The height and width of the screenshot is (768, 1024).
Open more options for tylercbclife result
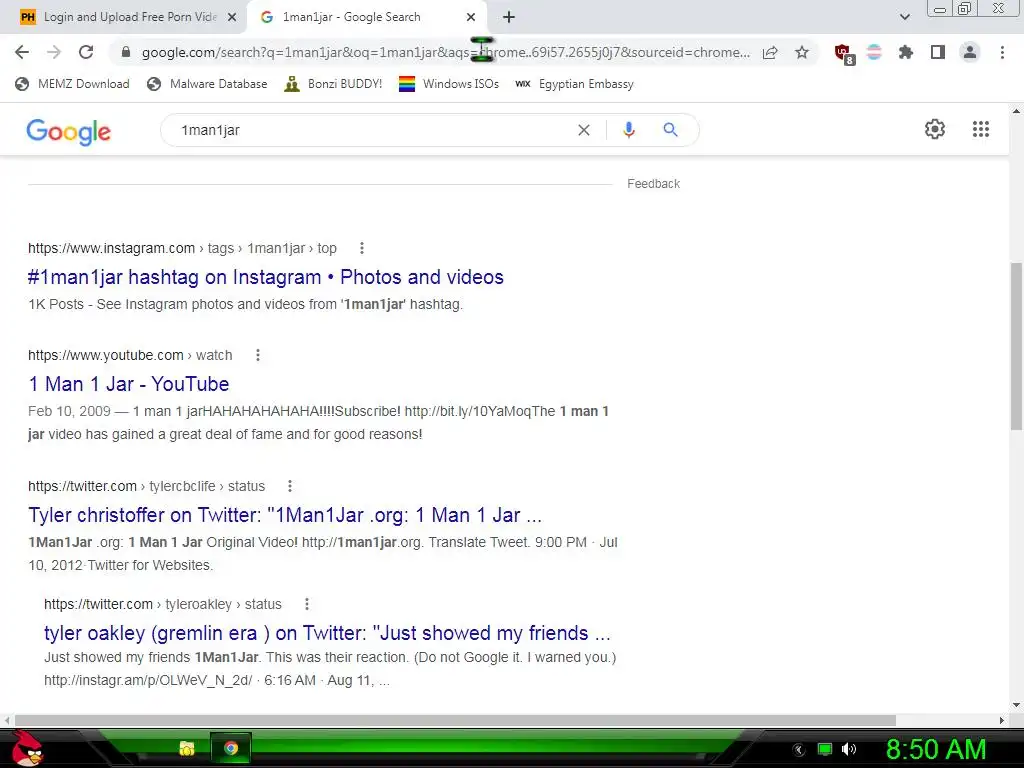tap(290, 486)
